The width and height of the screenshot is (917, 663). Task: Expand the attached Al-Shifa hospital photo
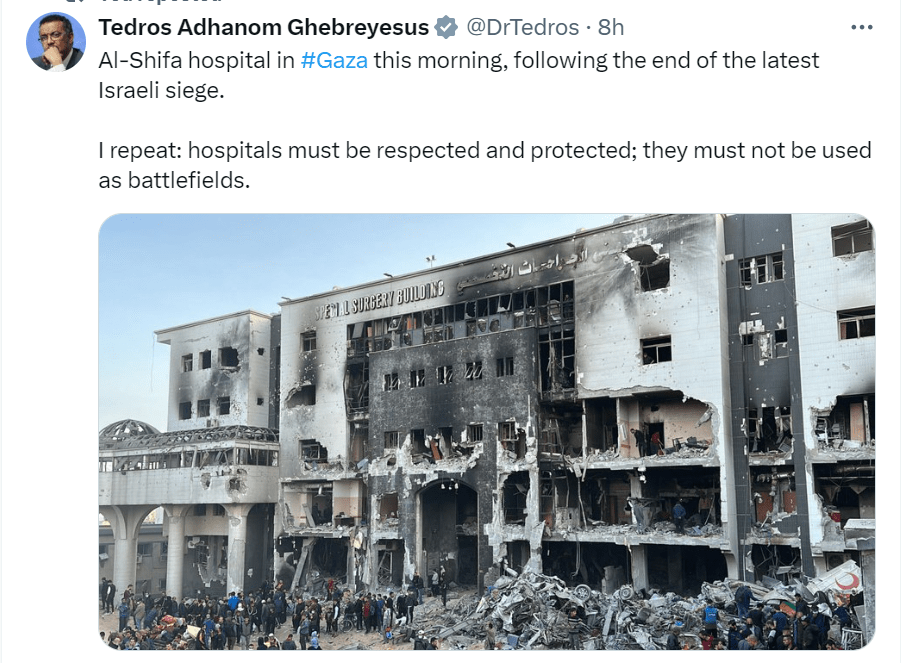pos(487,431)
